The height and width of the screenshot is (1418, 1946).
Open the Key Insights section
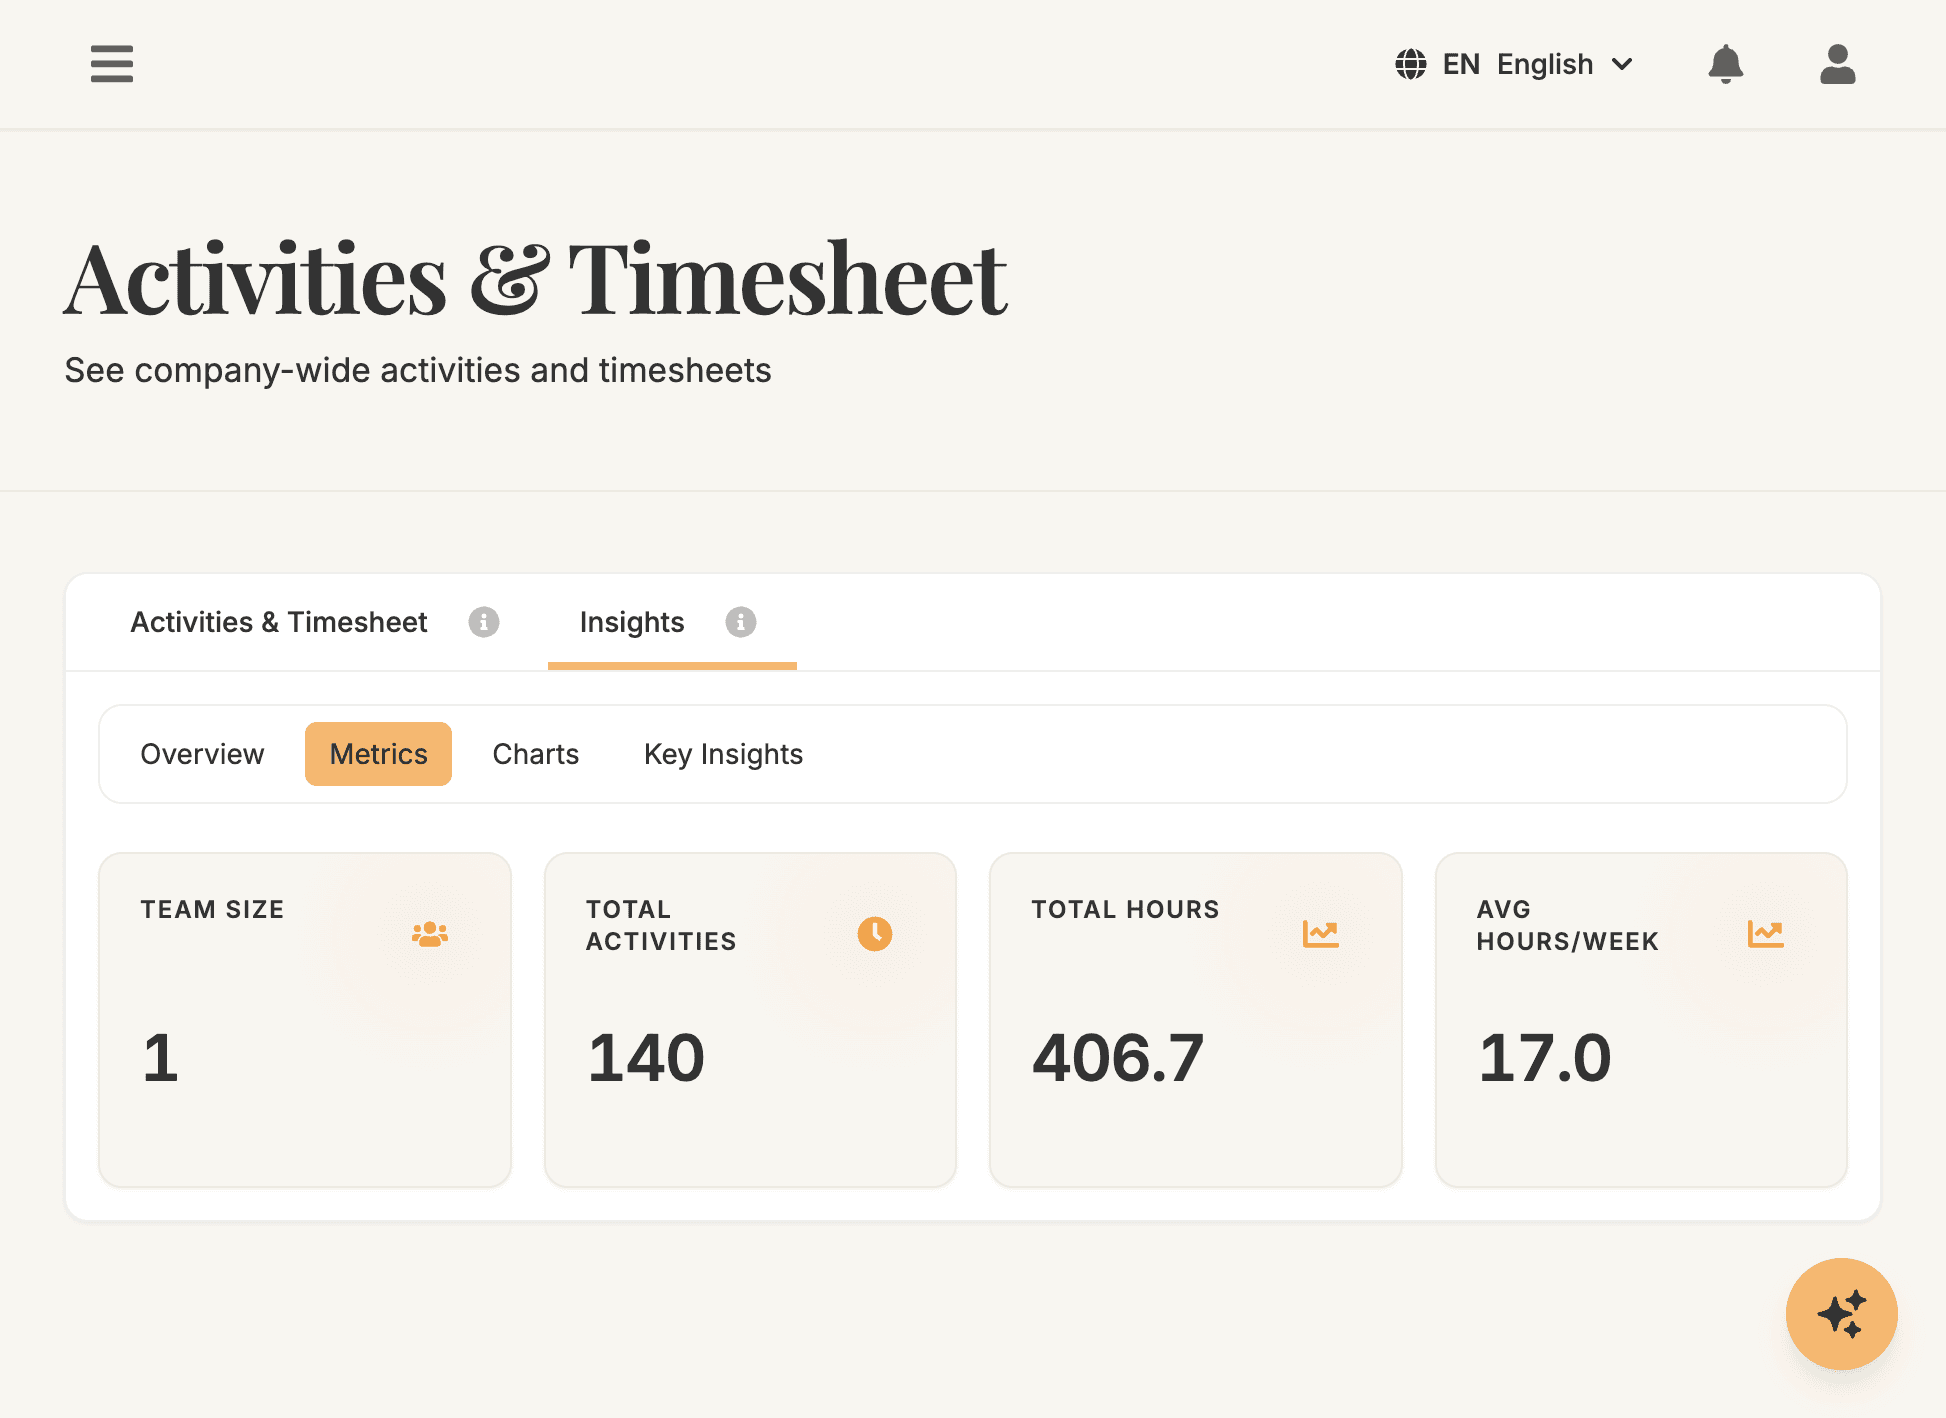pos(723,754)
